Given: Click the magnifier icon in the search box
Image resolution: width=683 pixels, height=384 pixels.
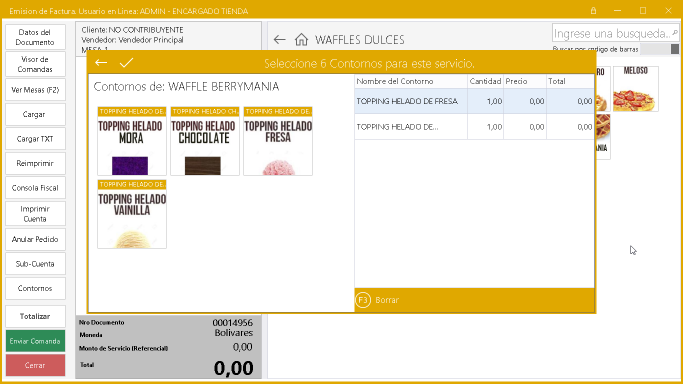Looking at the screenshot, I should point(674,33).
